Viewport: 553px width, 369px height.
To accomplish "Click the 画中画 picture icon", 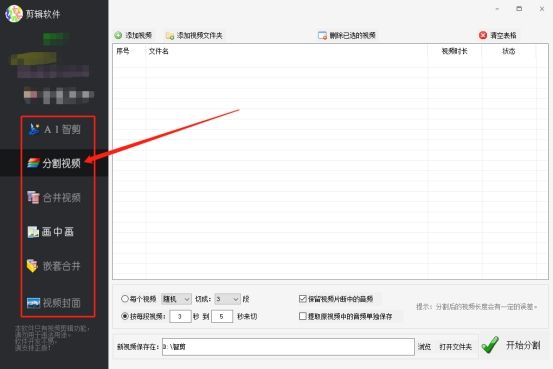I will [33, 232].
